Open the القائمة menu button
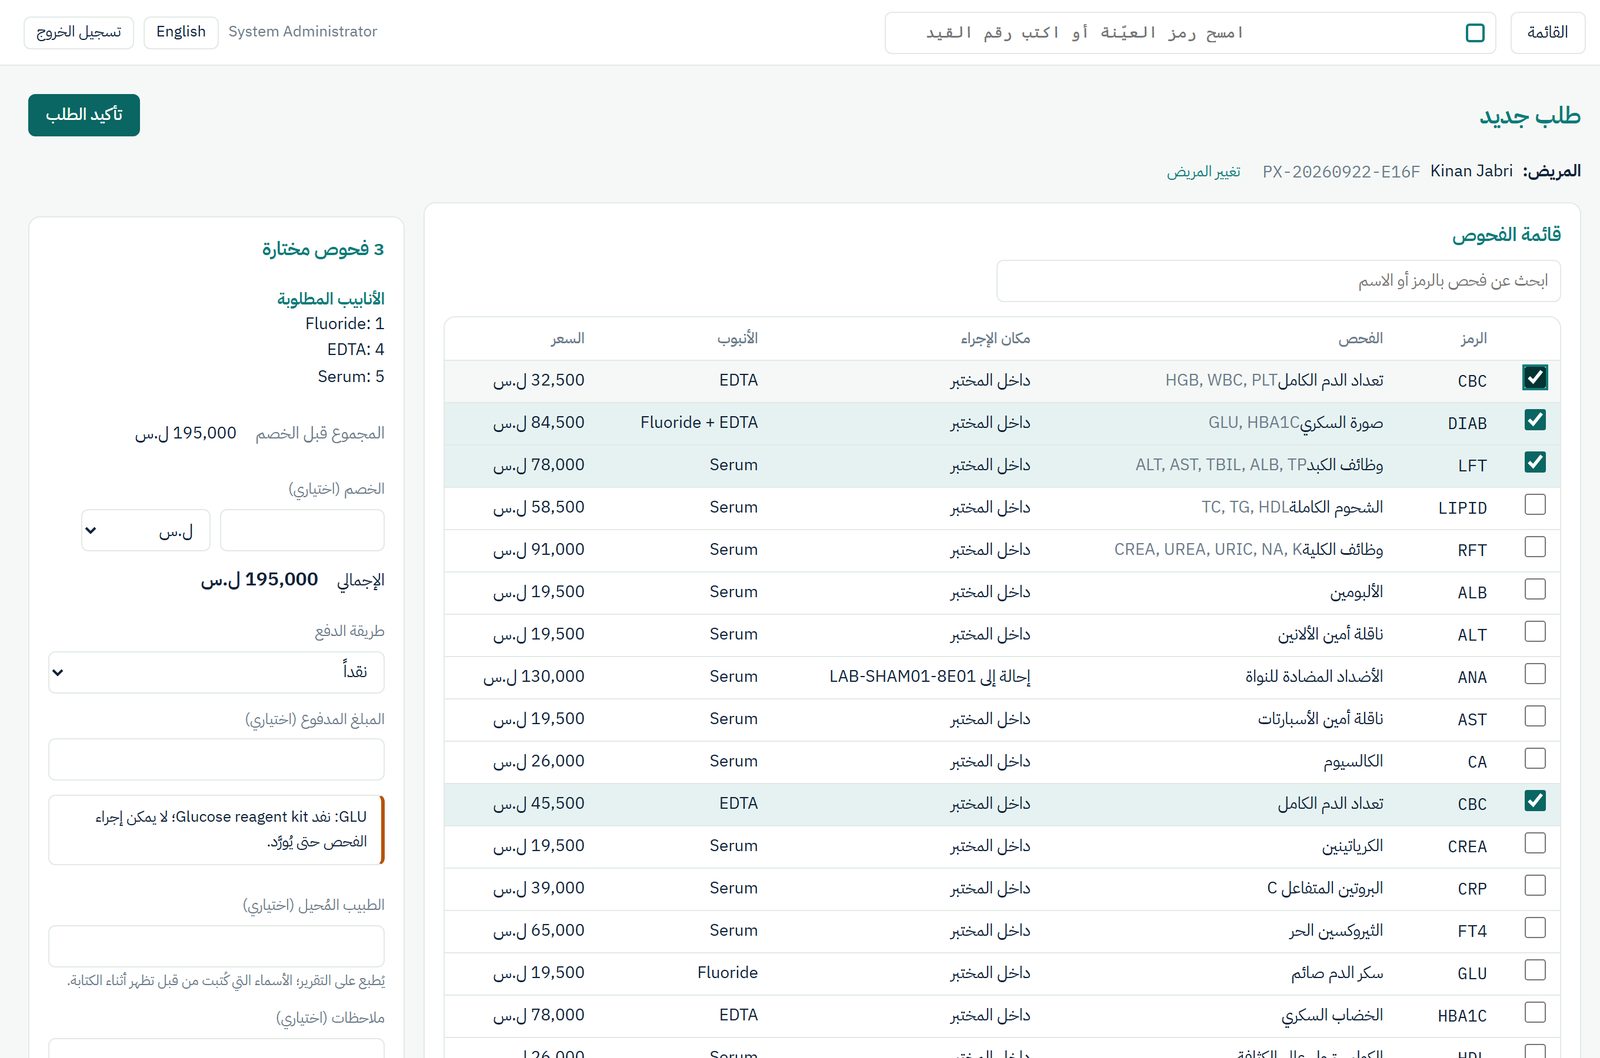 click(1547, 33)
